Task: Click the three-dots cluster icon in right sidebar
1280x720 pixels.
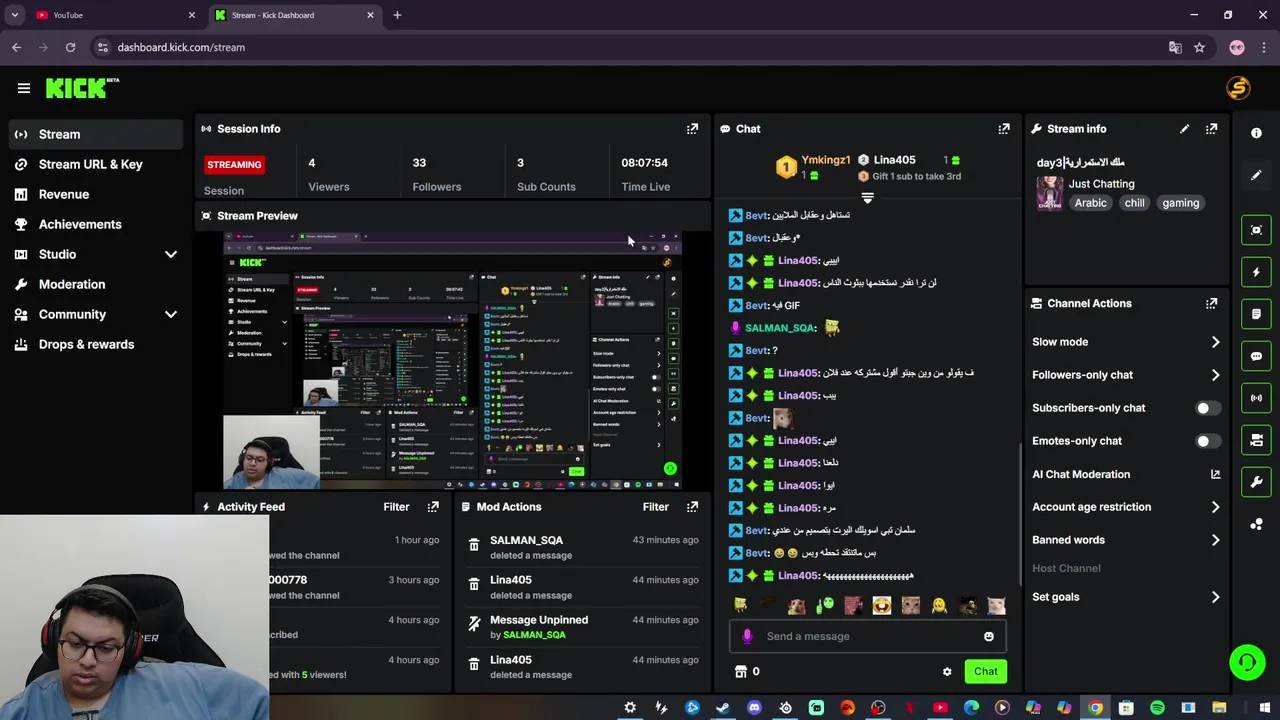Action: coord(1256,524)
